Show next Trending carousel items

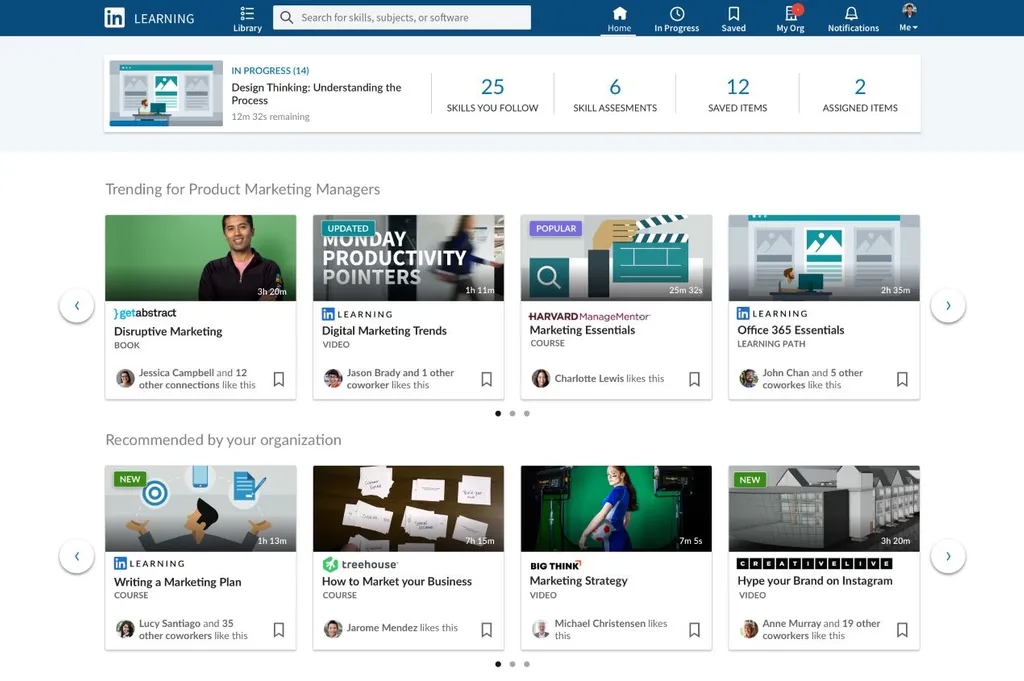click(948, 306)
